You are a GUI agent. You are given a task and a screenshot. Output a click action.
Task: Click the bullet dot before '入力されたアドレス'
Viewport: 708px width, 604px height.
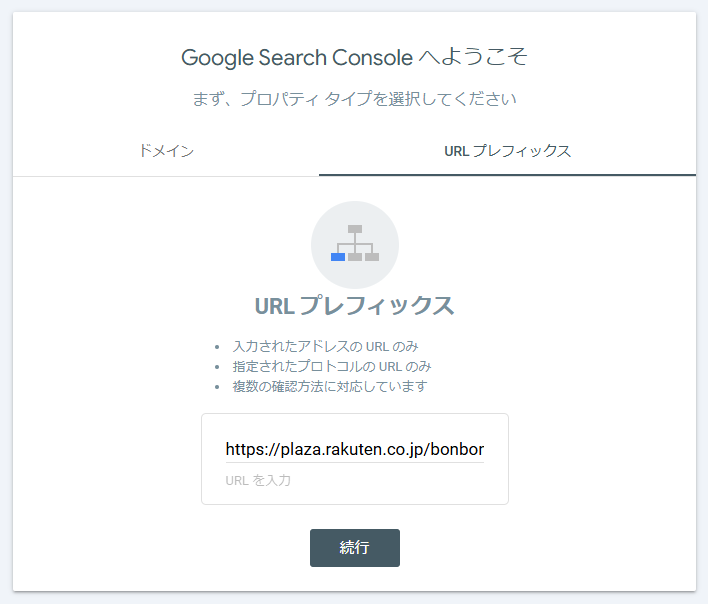point(216,347)
